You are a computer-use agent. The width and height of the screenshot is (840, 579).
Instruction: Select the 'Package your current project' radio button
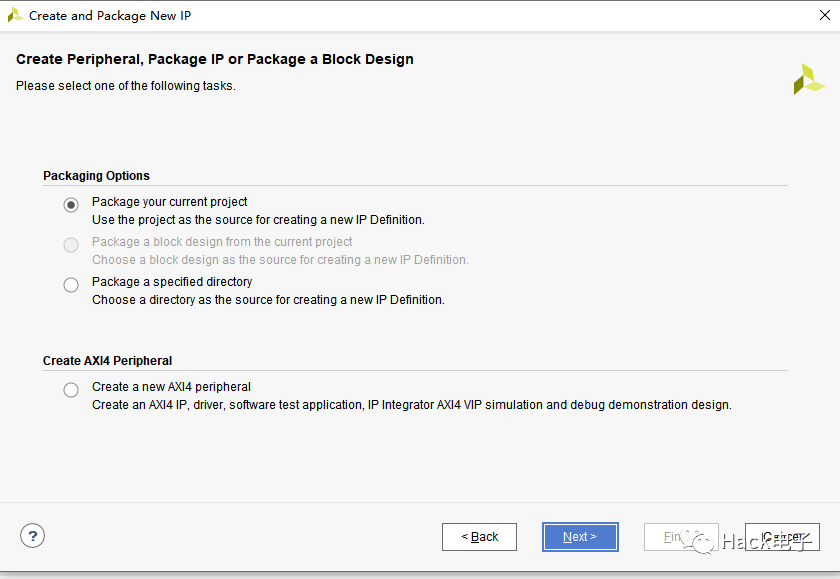click(71, 204)
